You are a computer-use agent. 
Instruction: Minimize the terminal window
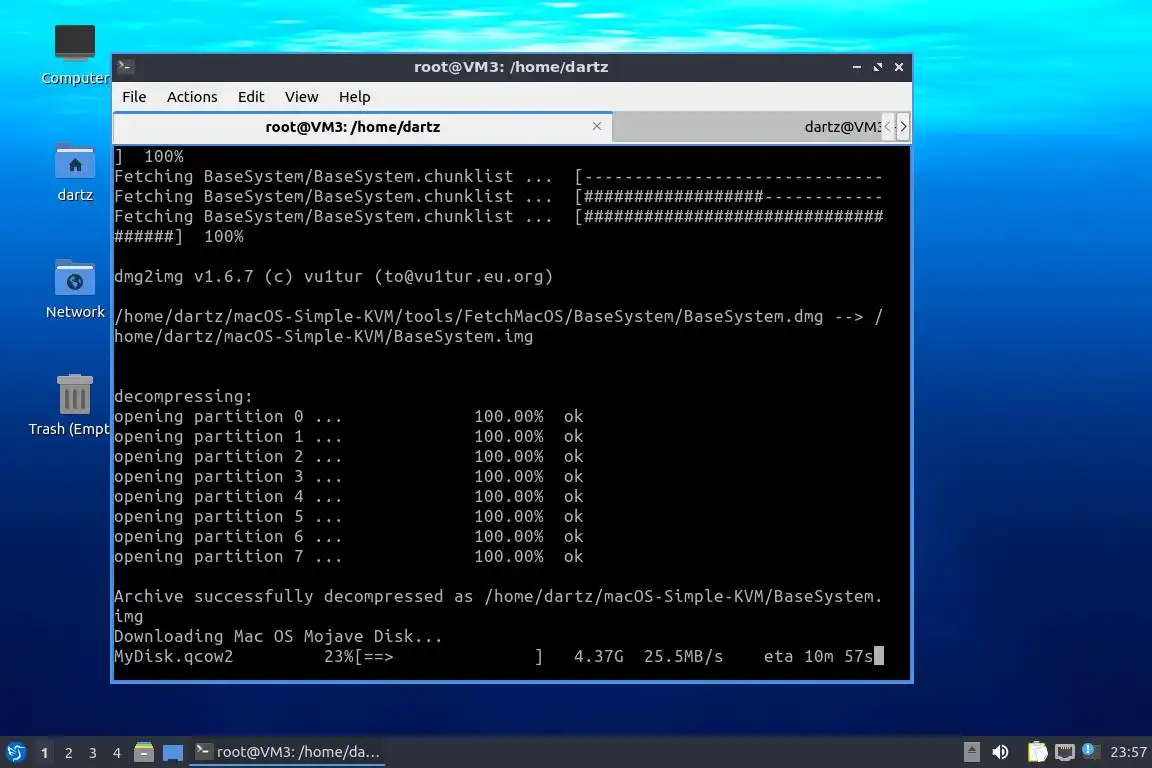point(857,67)
